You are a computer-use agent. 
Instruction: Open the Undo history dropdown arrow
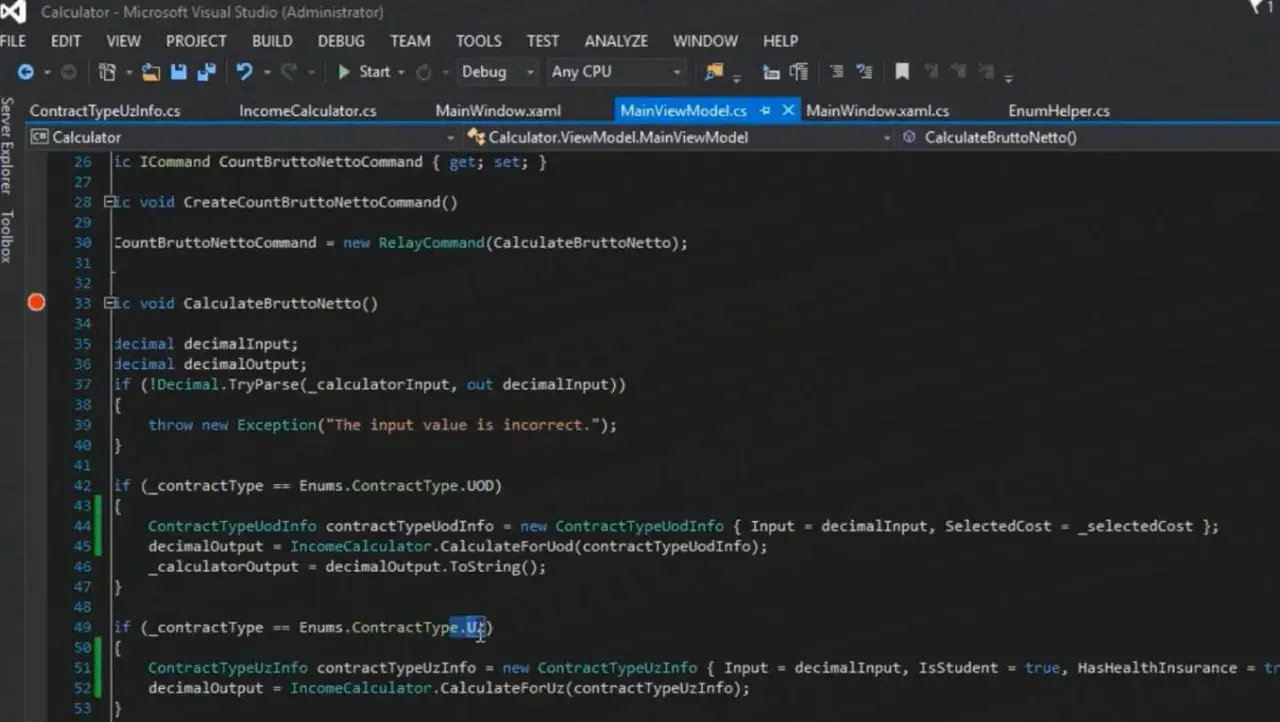pyautogui.click(x=266, y=72)
